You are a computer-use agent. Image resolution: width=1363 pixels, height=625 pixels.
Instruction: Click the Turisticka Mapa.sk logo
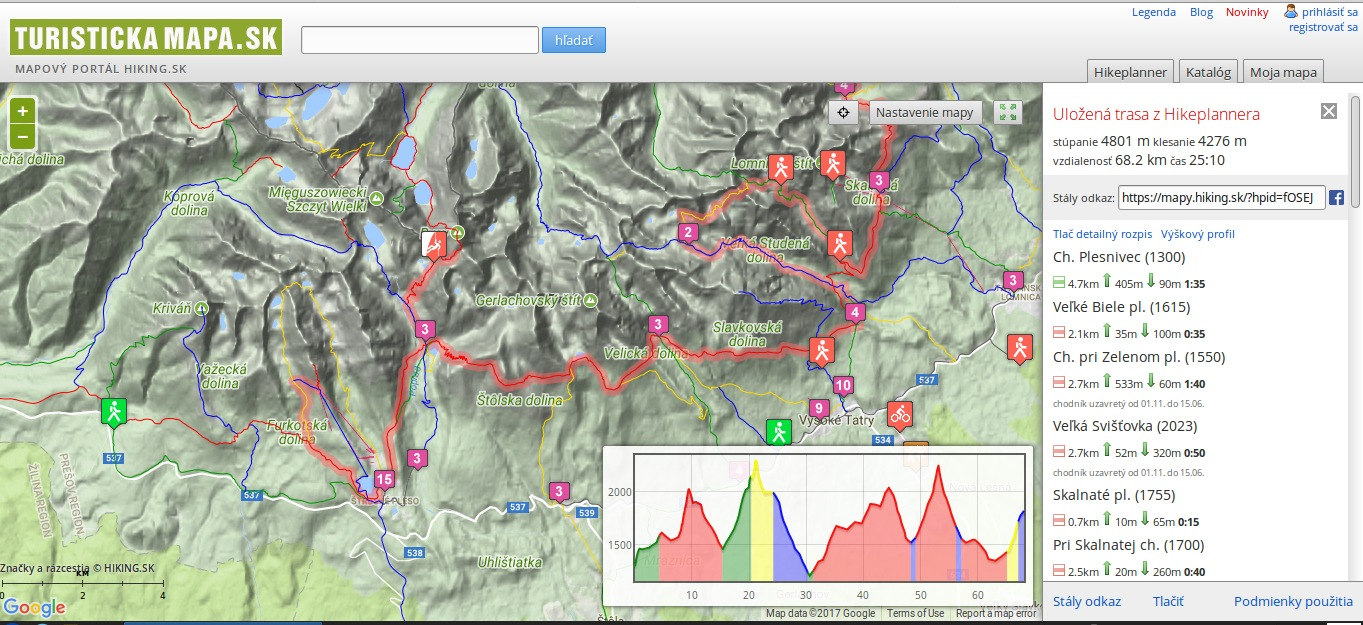click(146, 37)
